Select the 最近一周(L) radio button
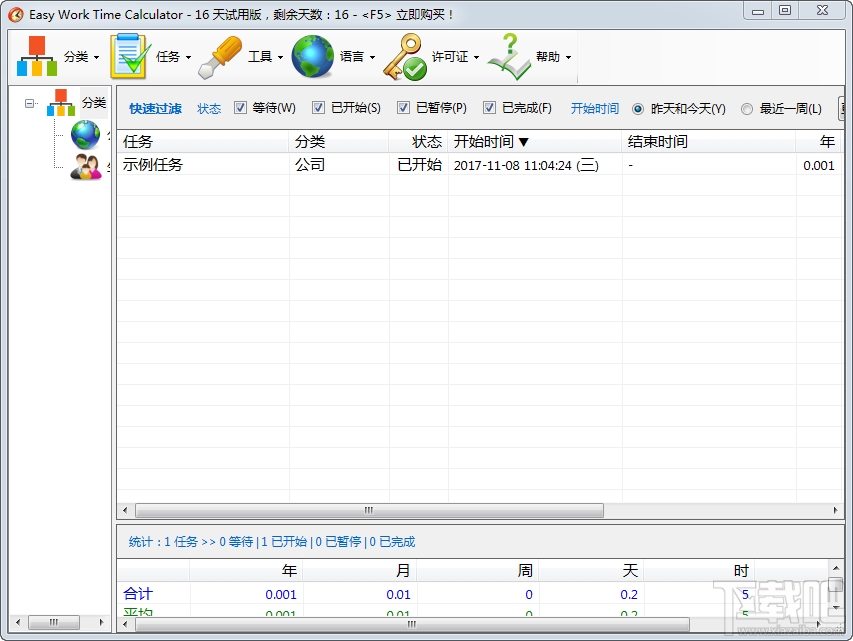The image size is (853, 641). point(747,109)
